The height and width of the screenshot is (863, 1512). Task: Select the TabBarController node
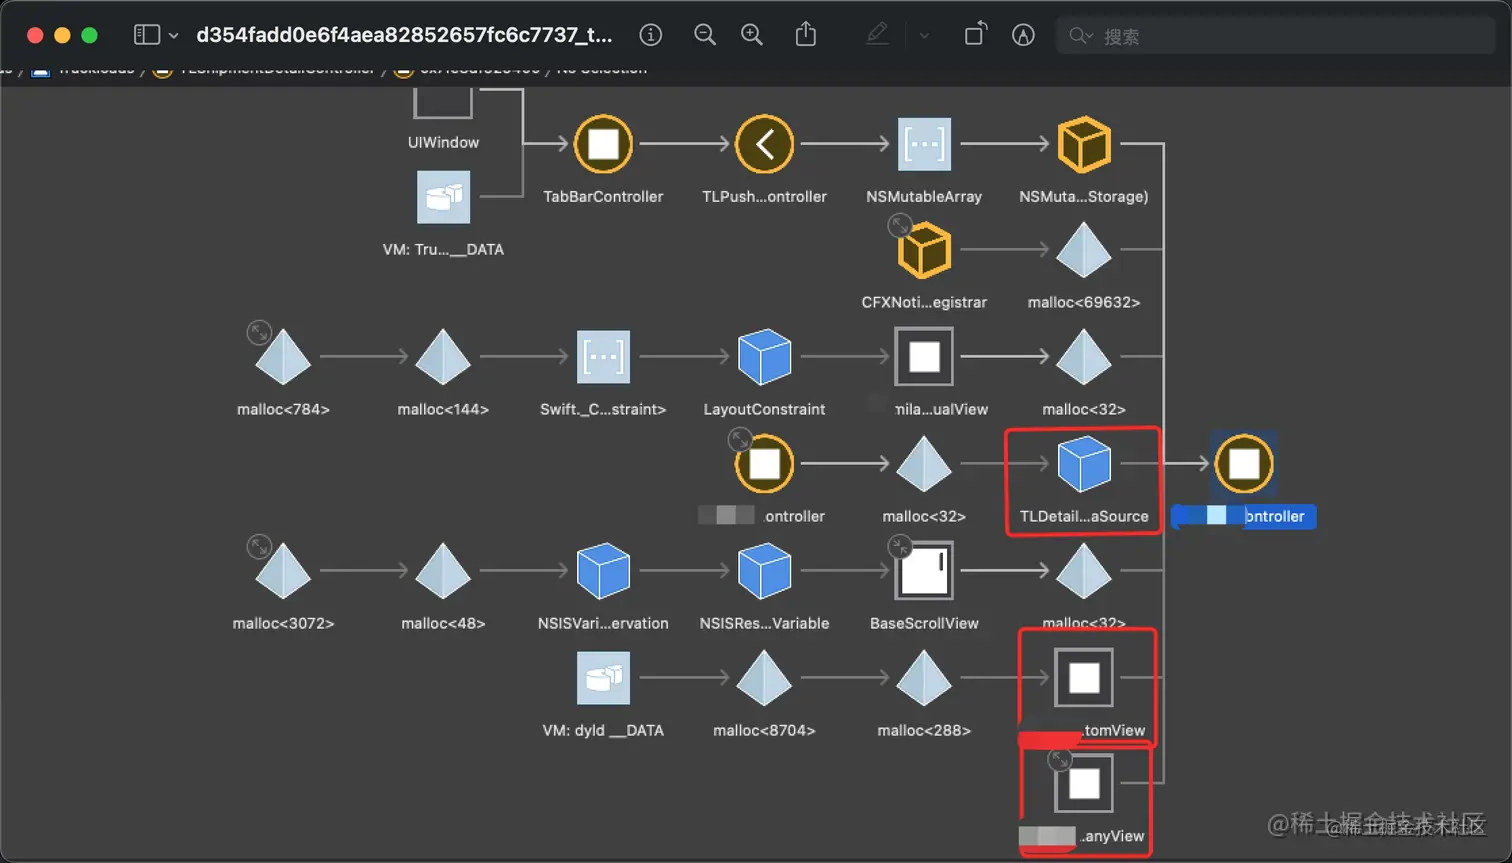[x=603, y=144]
